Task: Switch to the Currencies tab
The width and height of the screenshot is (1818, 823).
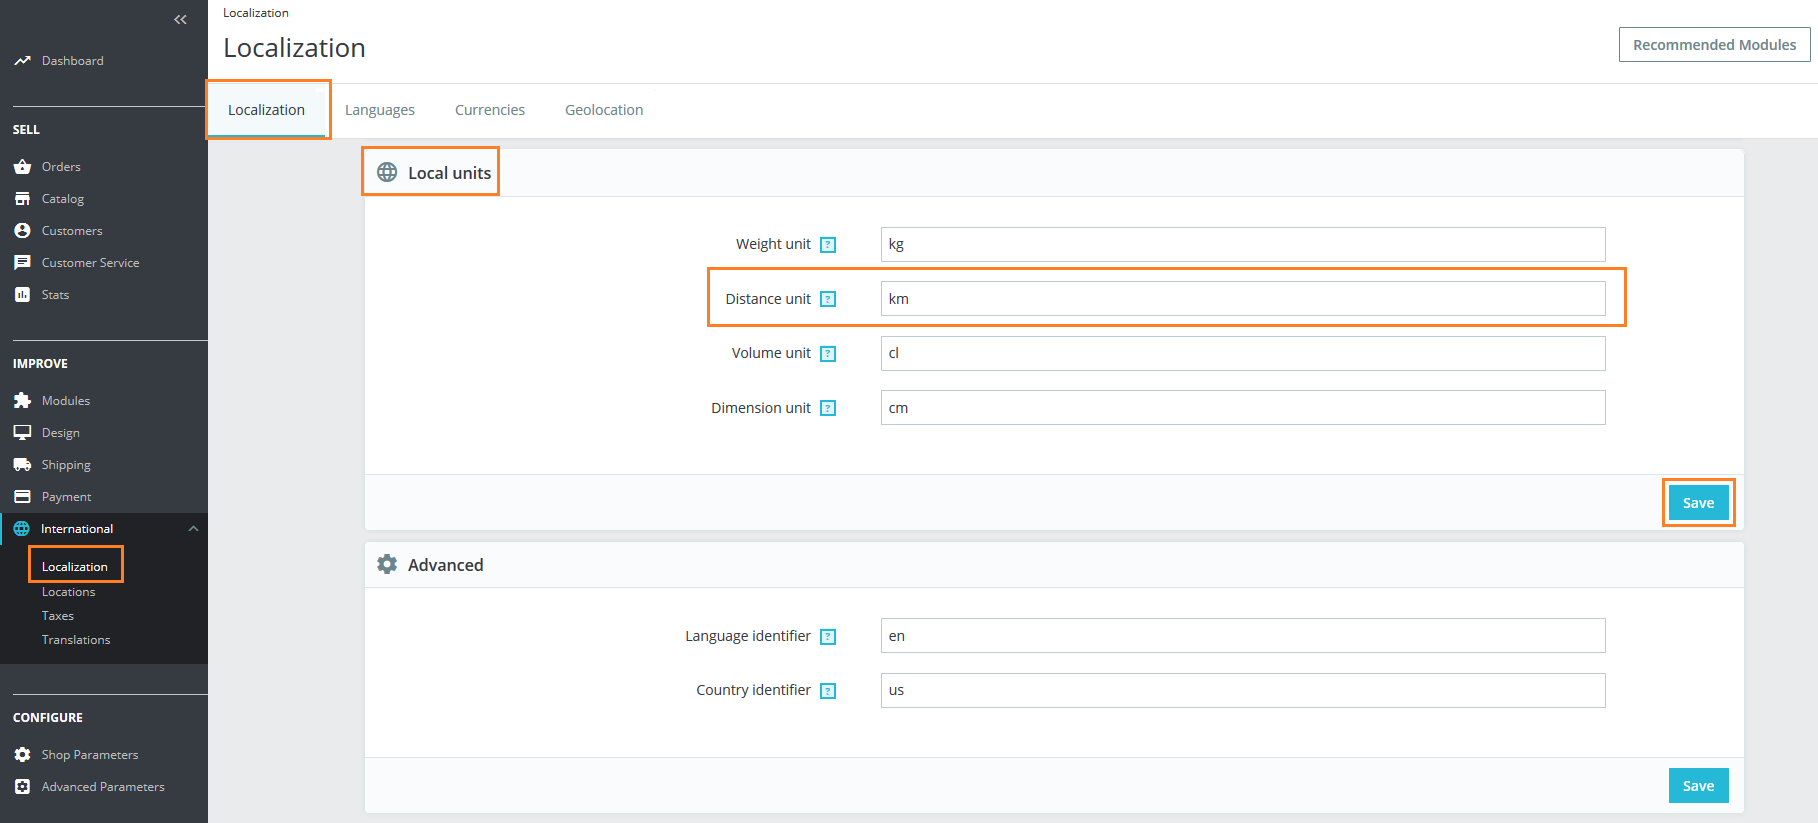Action: tap(489, 110)
